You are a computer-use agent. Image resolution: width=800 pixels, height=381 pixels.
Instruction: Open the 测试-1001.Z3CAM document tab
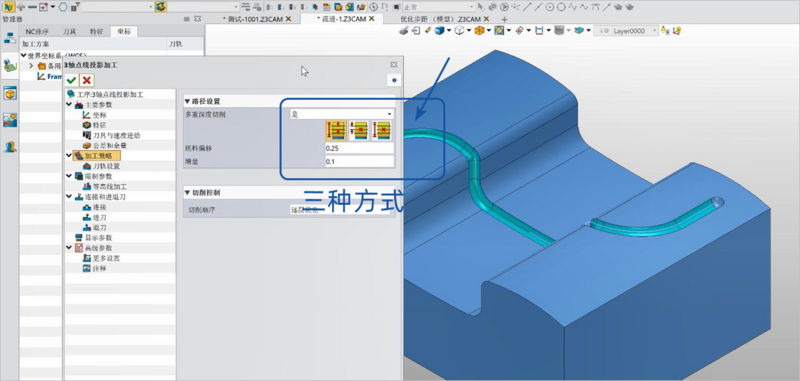254,19
